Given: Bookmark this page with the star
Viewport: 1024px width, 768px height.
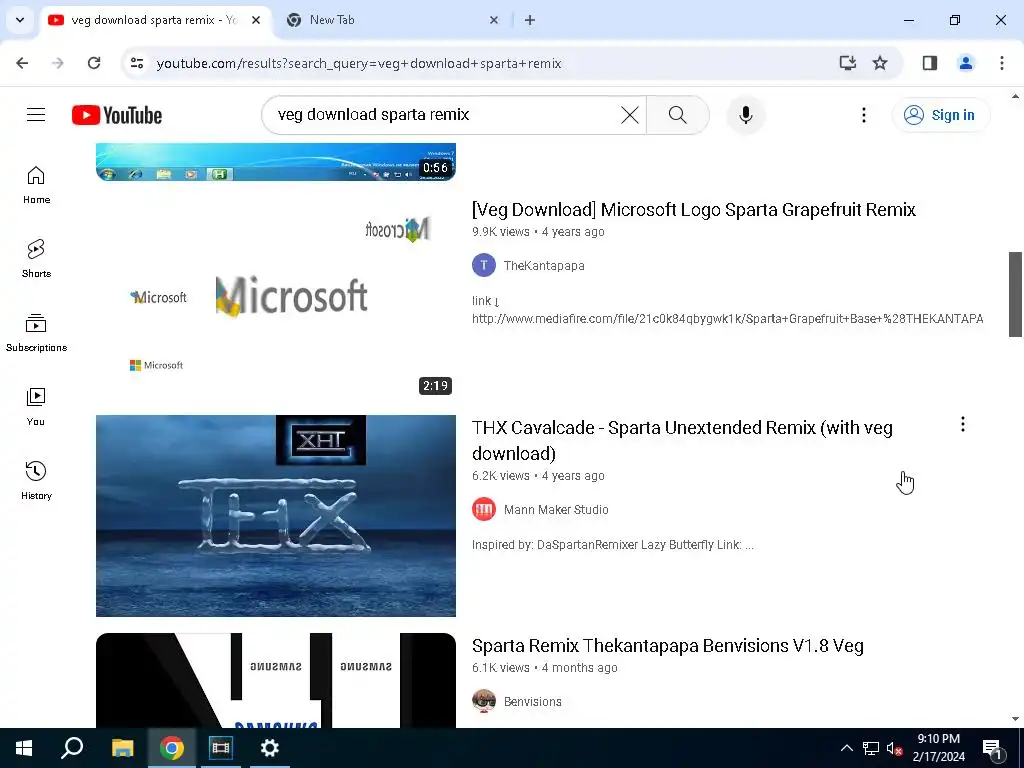Looking at the screenshot, I should [880, 63].
